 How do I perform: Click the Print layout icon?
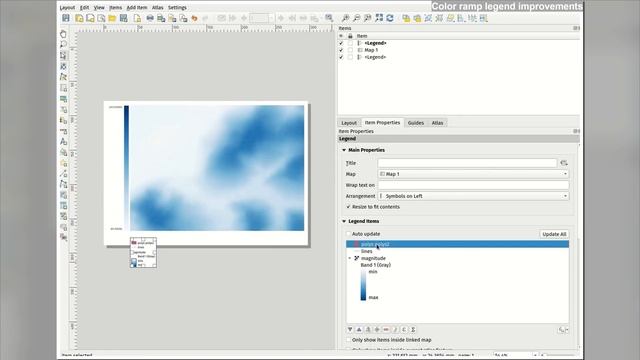pos(150,18)
